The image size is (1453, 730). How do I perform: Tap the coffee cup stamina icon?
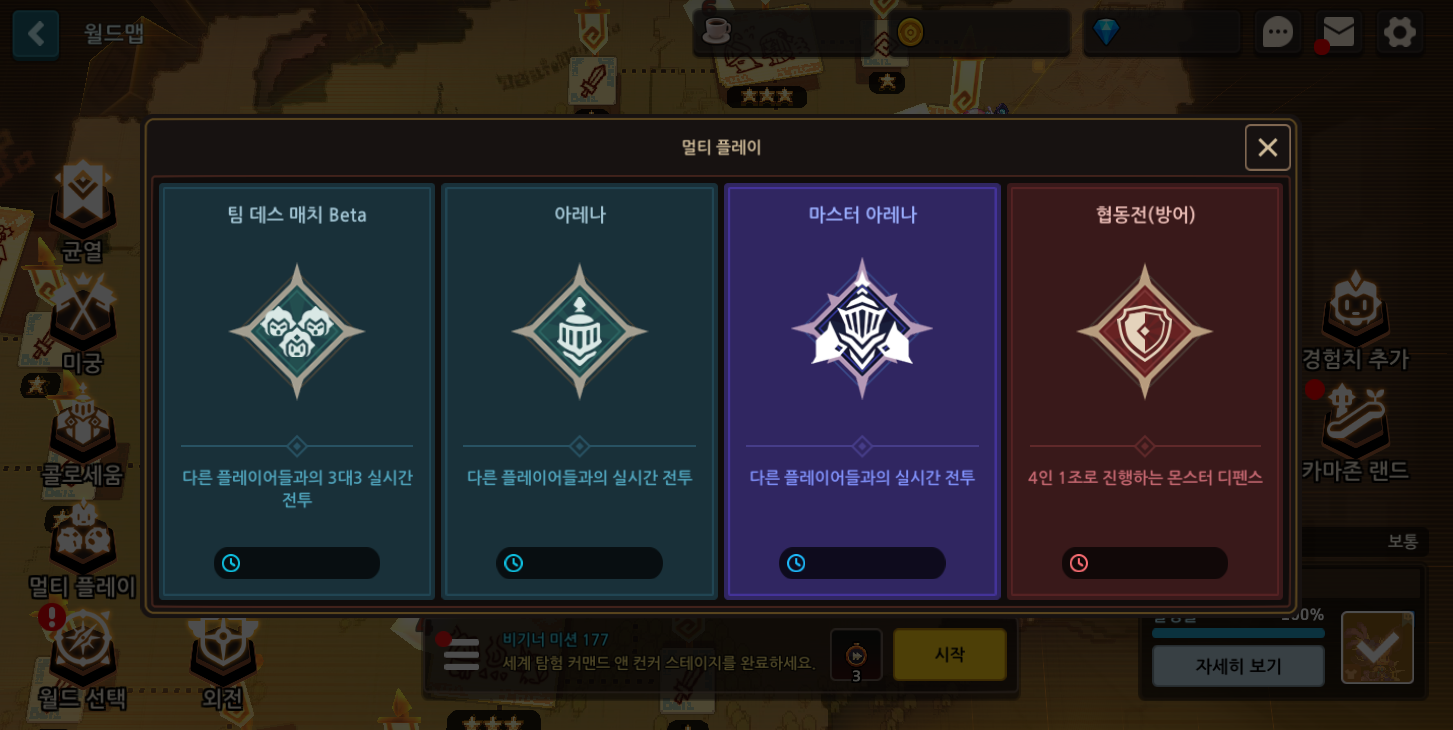pos(716,32)
